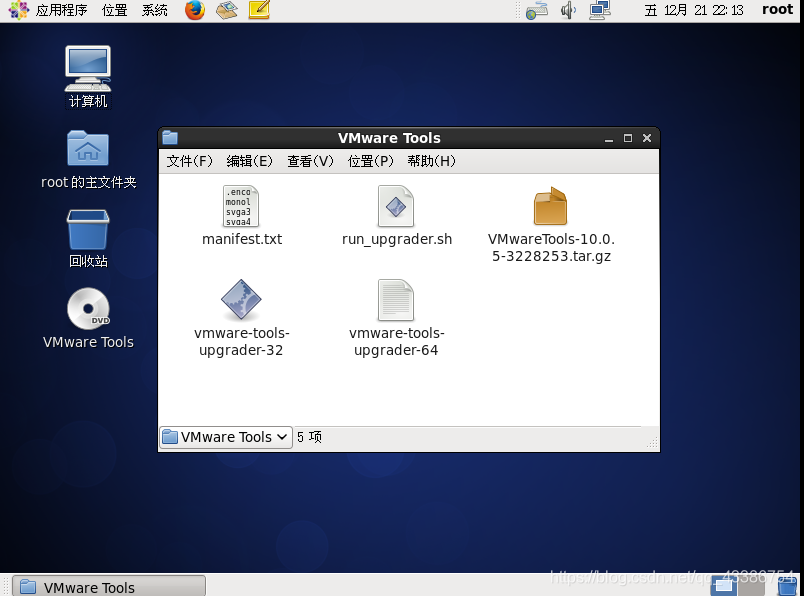Open the yellow notes launcher icon
Image resolution: width=804 pixels, height=596 pixels.
[x=259, y=10]
